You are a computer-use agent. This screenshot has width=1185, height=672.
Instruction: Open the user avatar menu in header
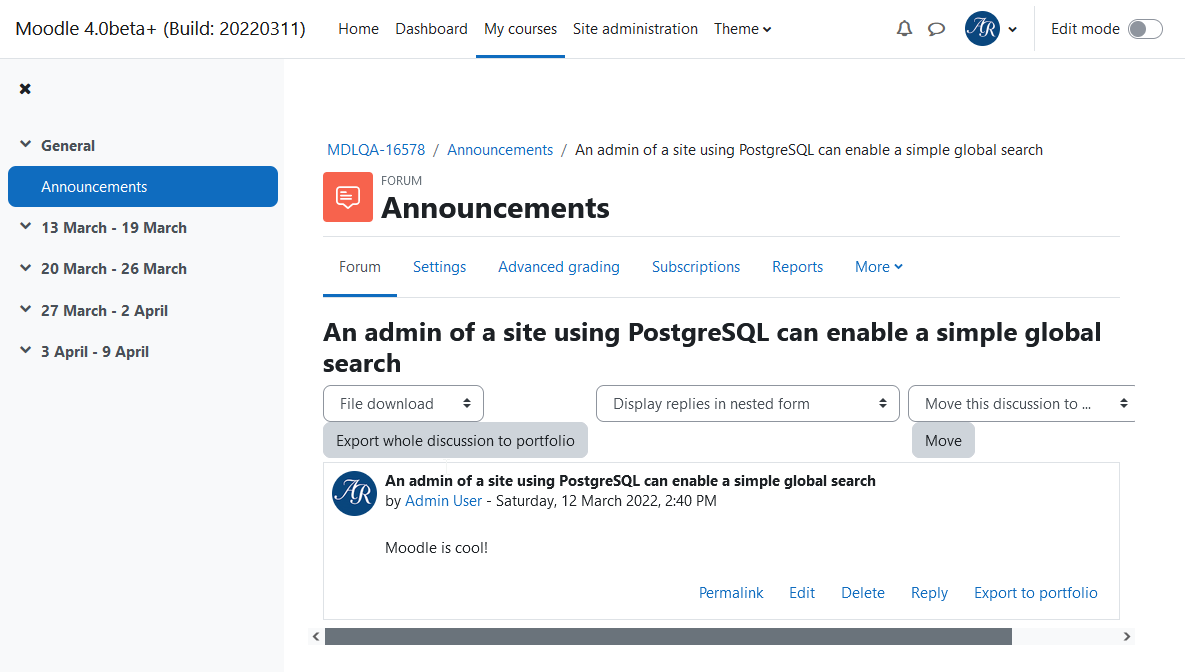click(x=982, y=29)
